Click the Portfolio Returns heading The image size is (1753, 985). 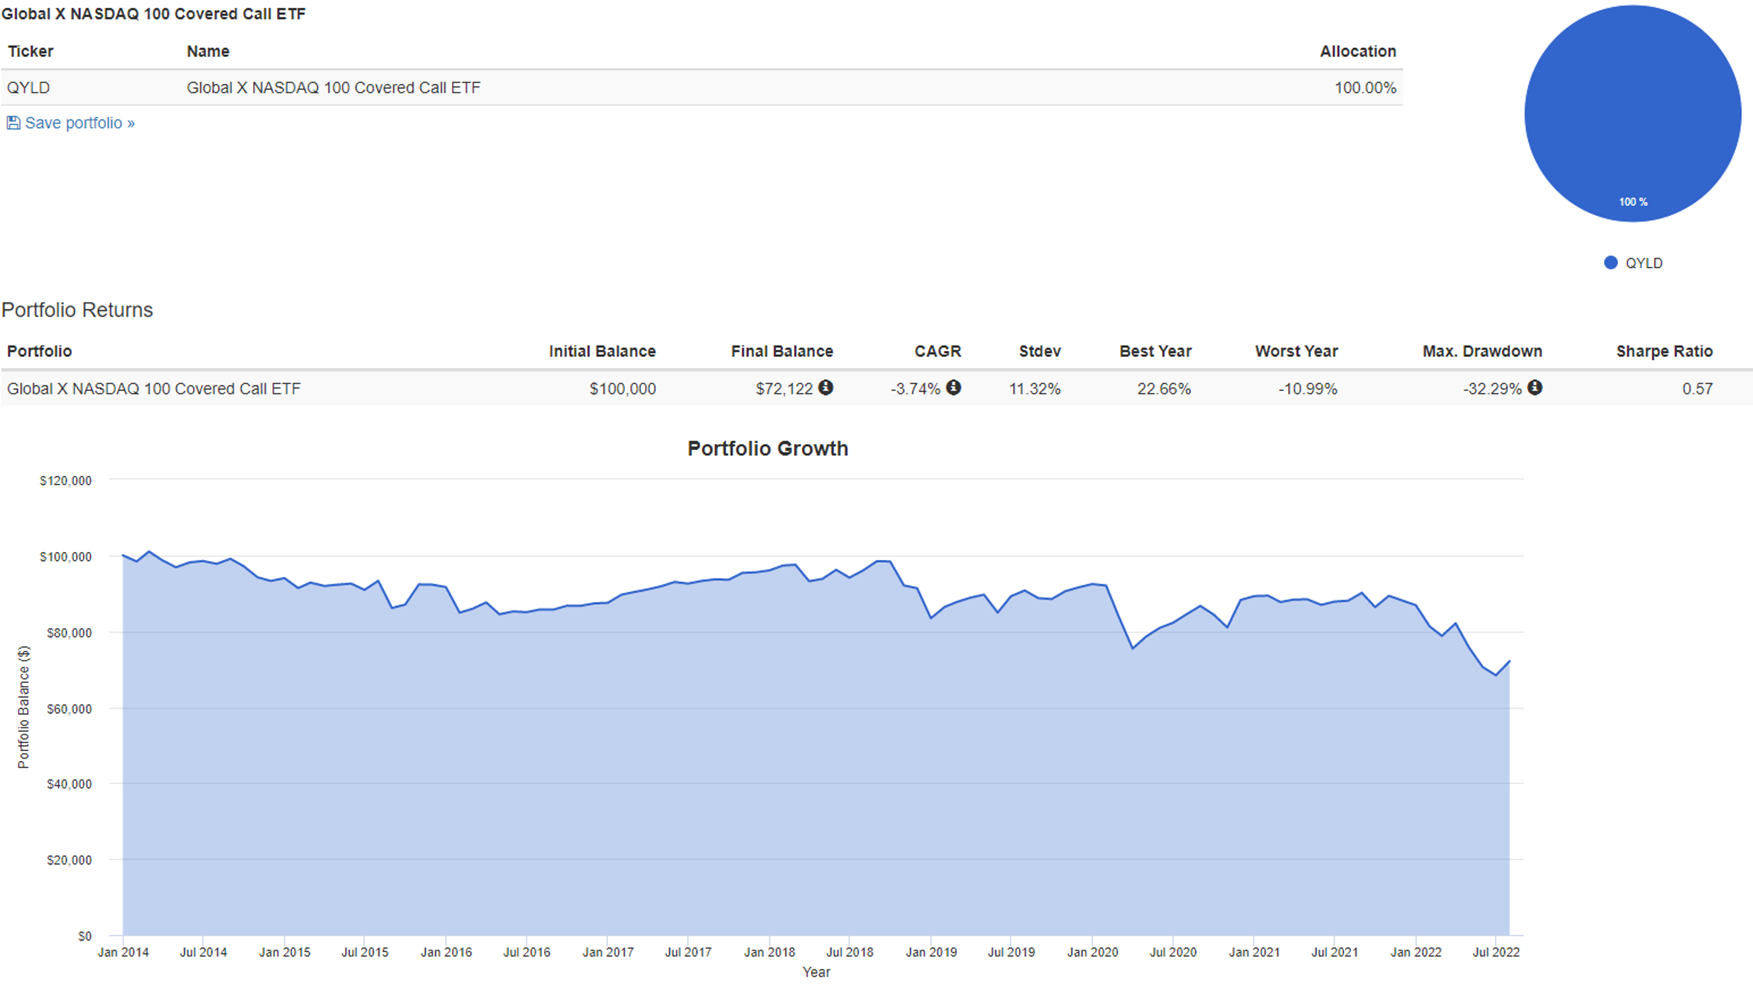77,310
